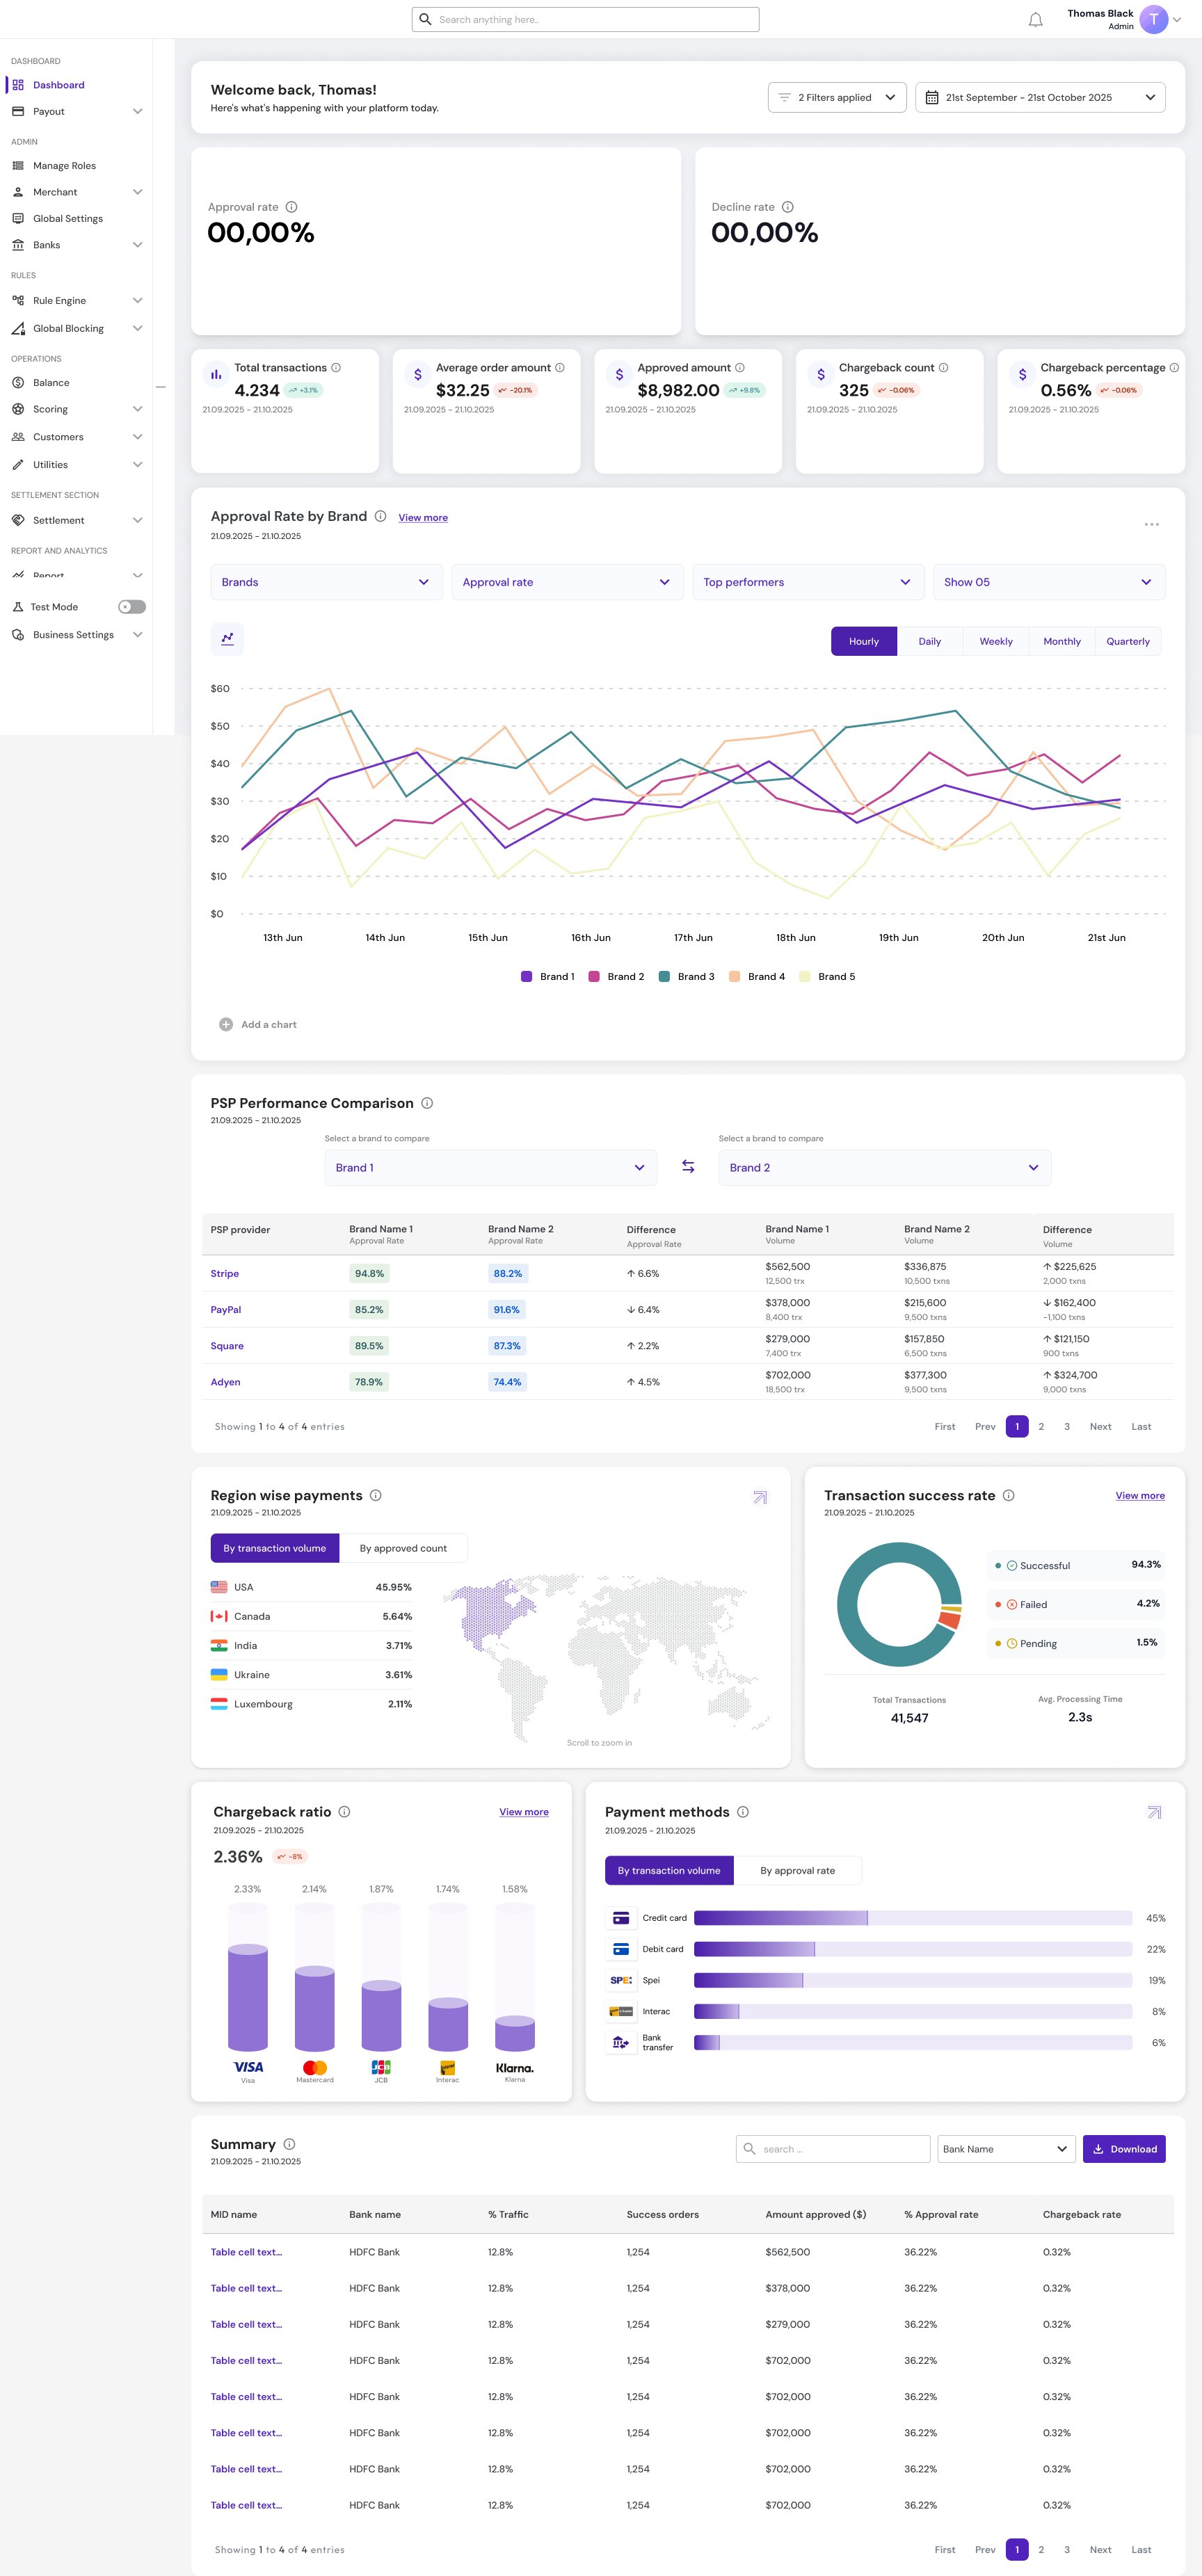
Task: Click View more beside Approval Rate by Brand
Action: [x=423, y=518]
